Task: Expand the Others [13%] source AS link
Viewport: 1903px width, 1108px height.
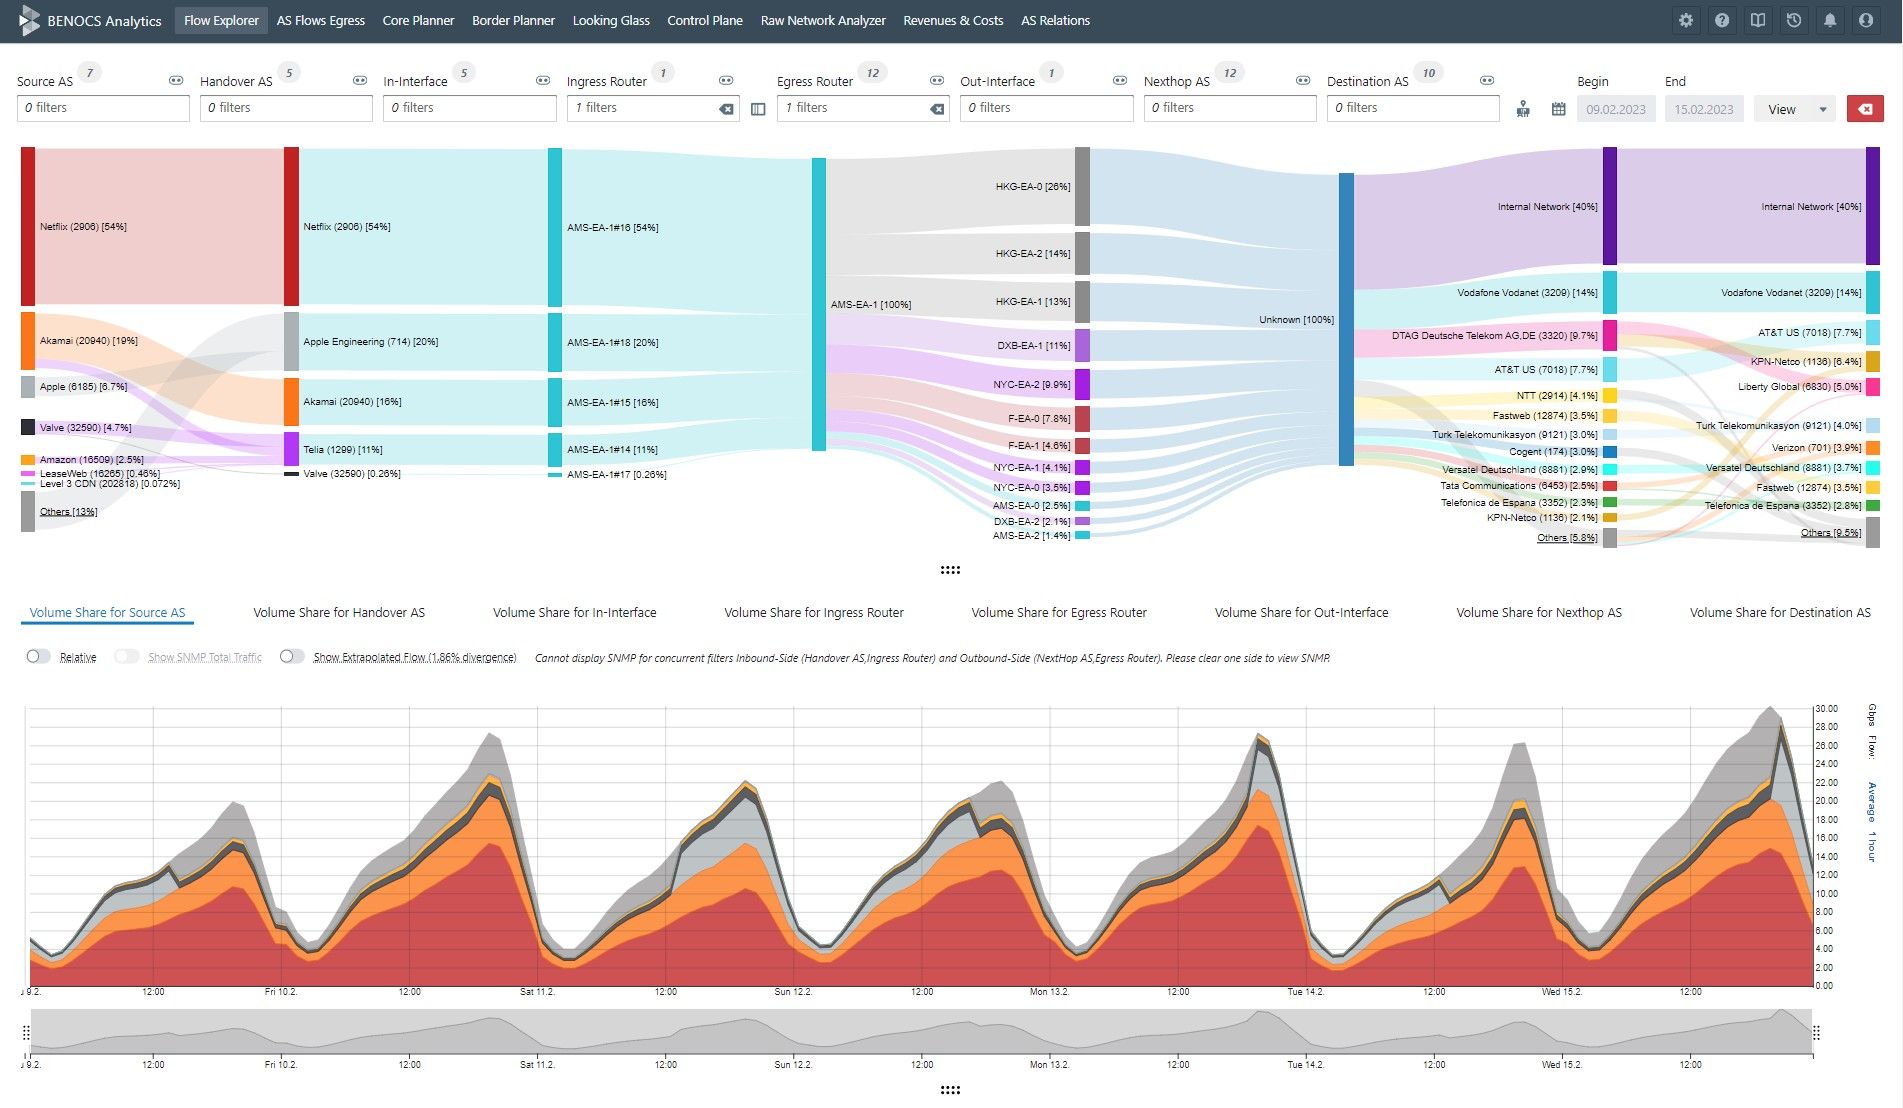Action: [x=68, y=511]
